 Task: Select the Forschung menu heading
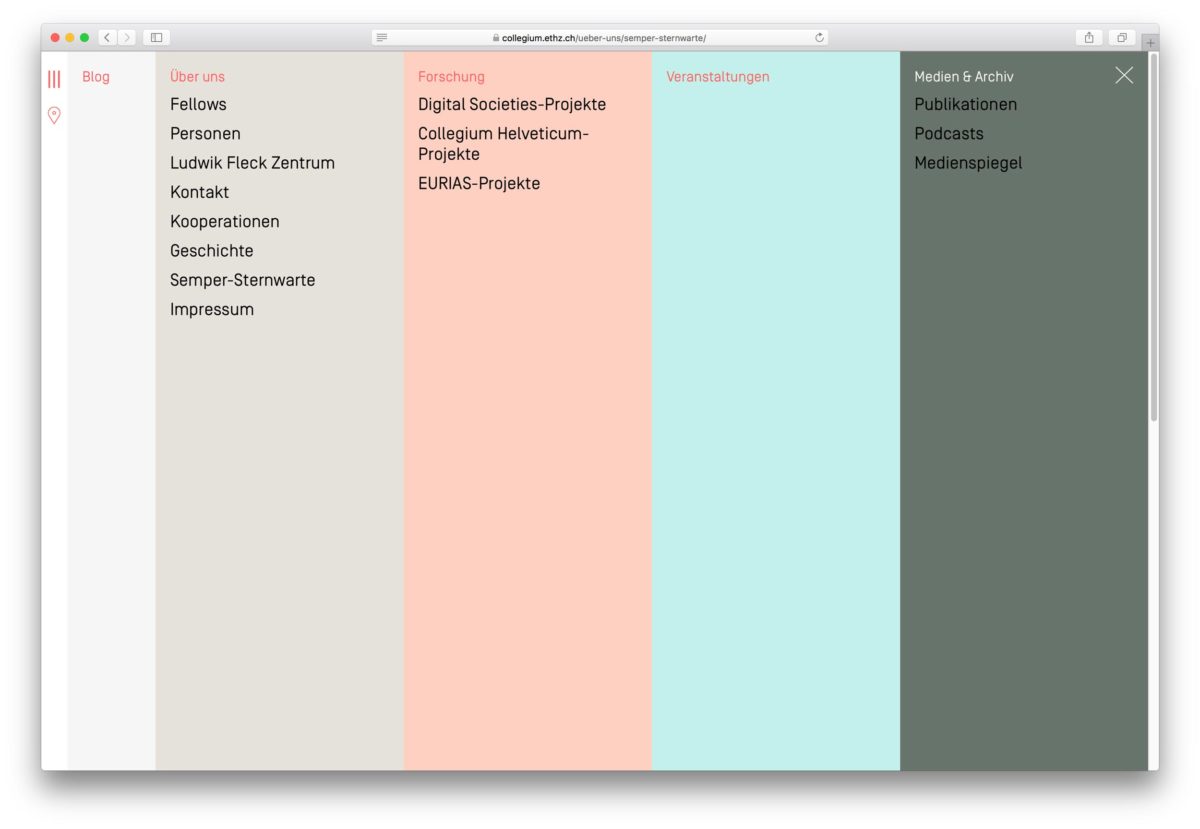point(451,77)
